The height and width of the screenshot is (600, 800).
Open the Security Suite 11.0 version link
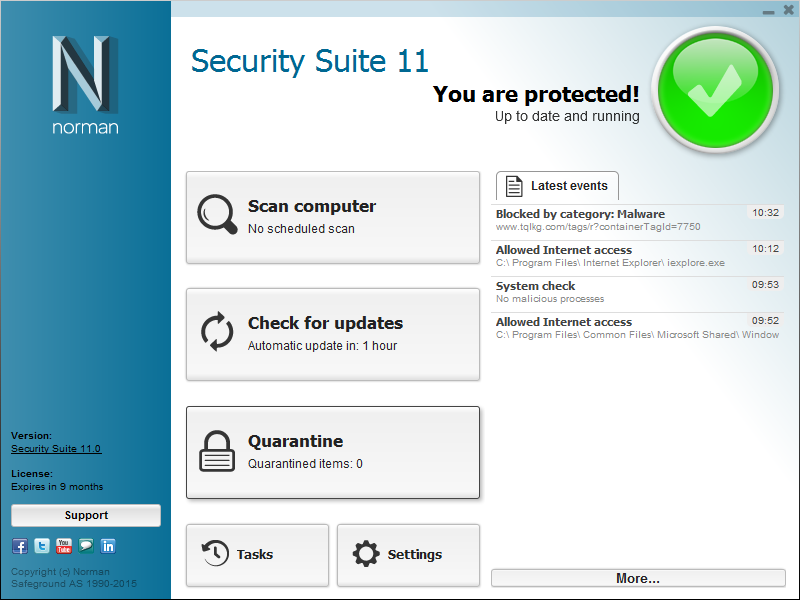coord(56,449)
